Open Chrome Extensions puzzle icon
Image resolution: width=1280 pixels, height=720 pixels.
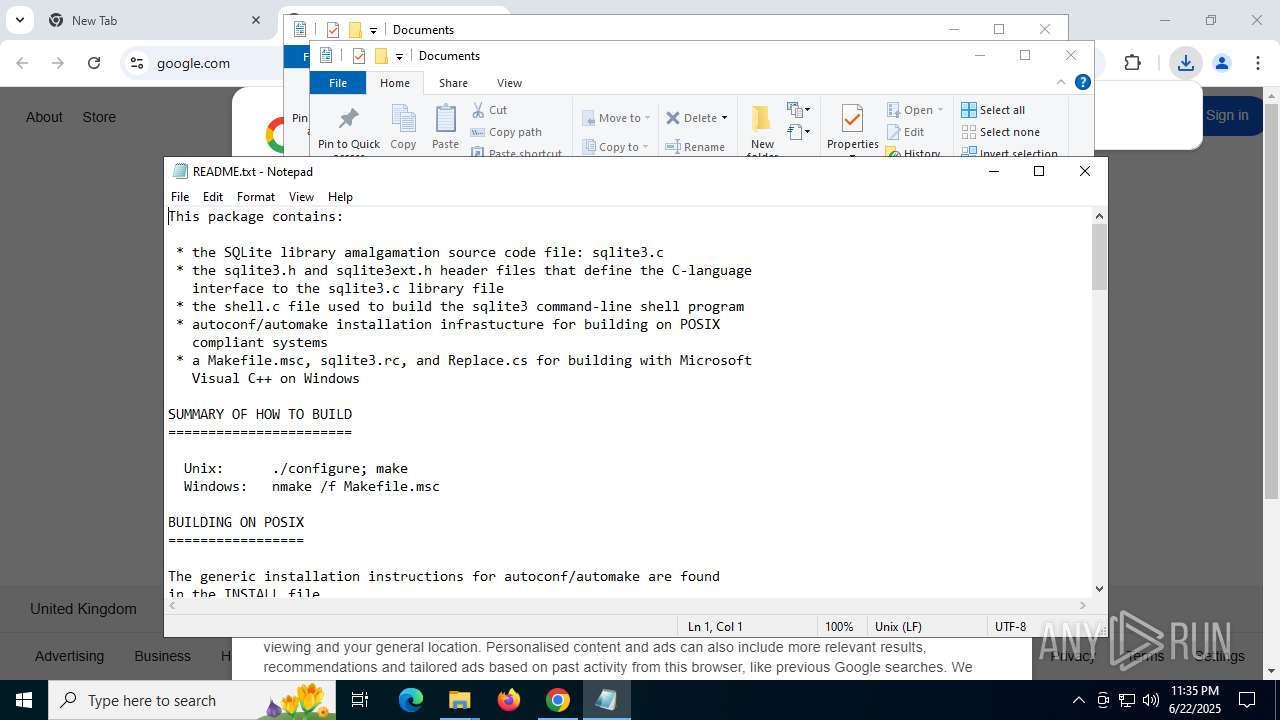1132,63
